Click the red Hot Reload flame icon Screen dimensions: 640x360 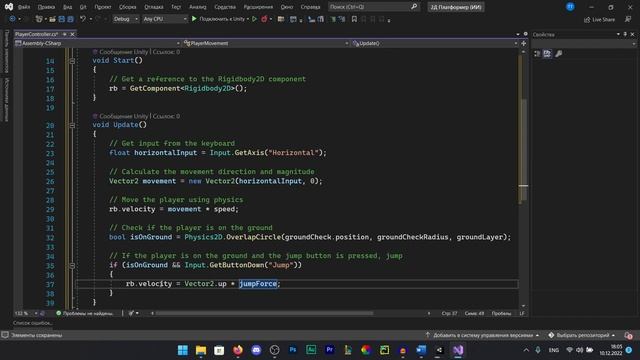(x=264, y=19)
